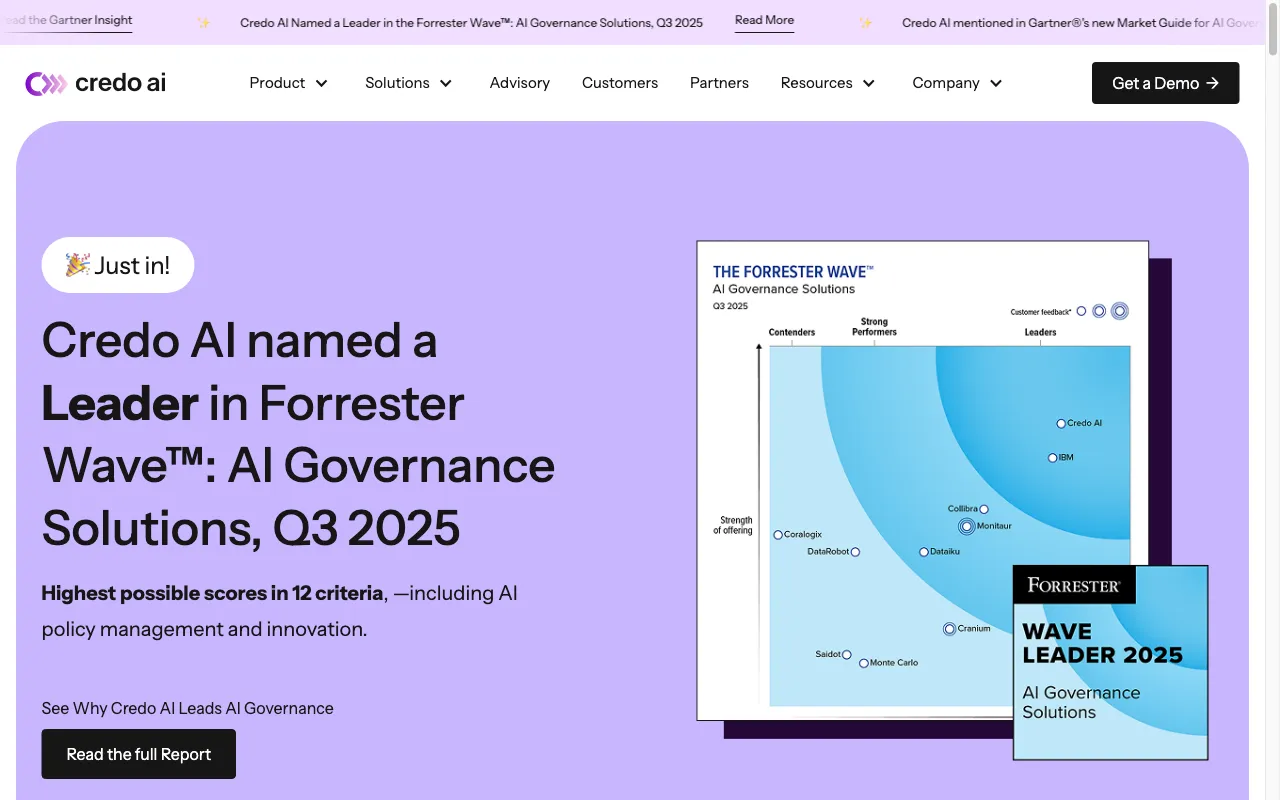This screenshot has height=800, width=1280.
Task: Click the 'Contenders' column heading in chart
Action: point(792,332)
